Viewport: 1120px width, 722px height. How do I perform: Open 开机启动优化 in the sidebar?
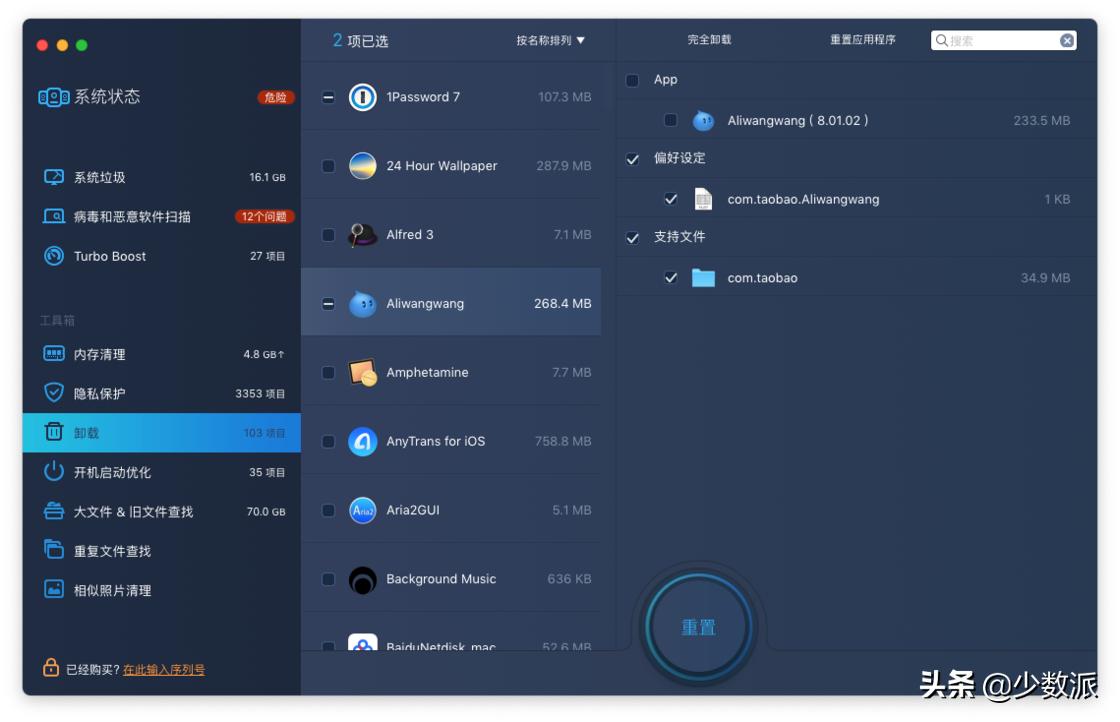coord(161,471)
